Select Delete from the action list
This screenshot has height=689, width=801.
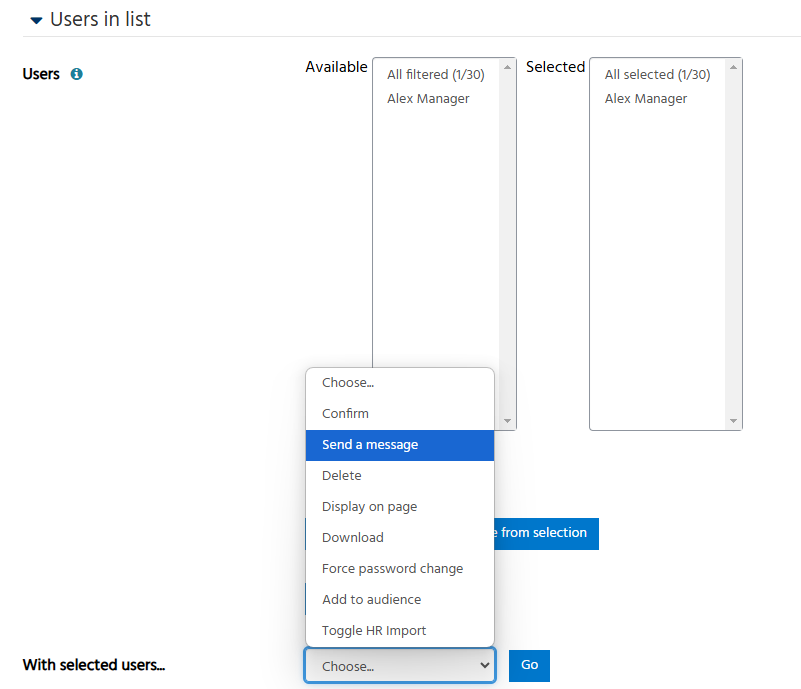click(x=342, y=476)
